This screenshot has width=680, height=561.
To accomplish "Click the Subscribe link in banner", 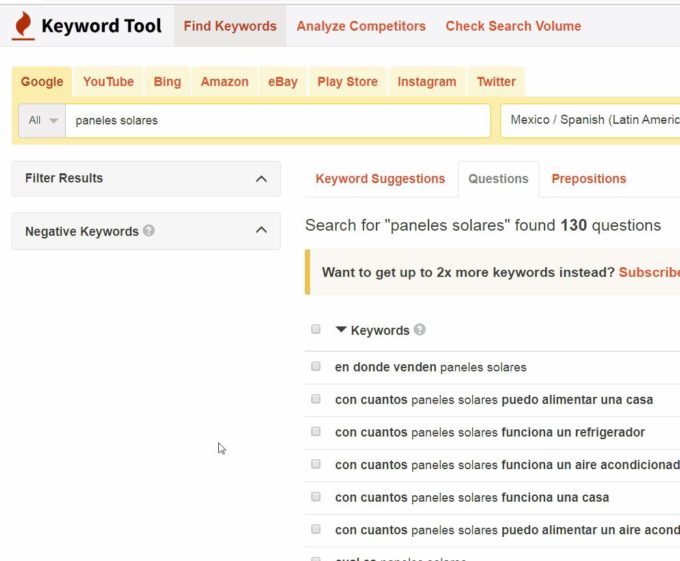I will tap(649, 272).
